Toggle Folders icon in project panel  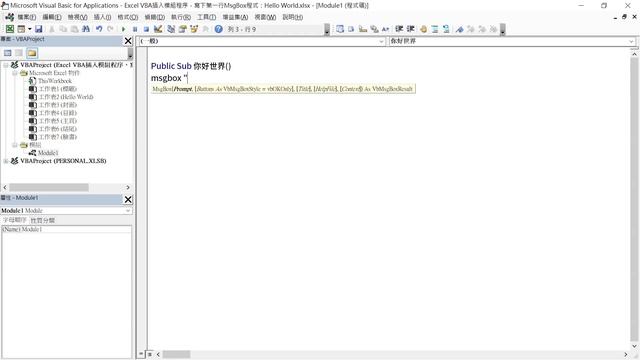click(x=32, y=53)
